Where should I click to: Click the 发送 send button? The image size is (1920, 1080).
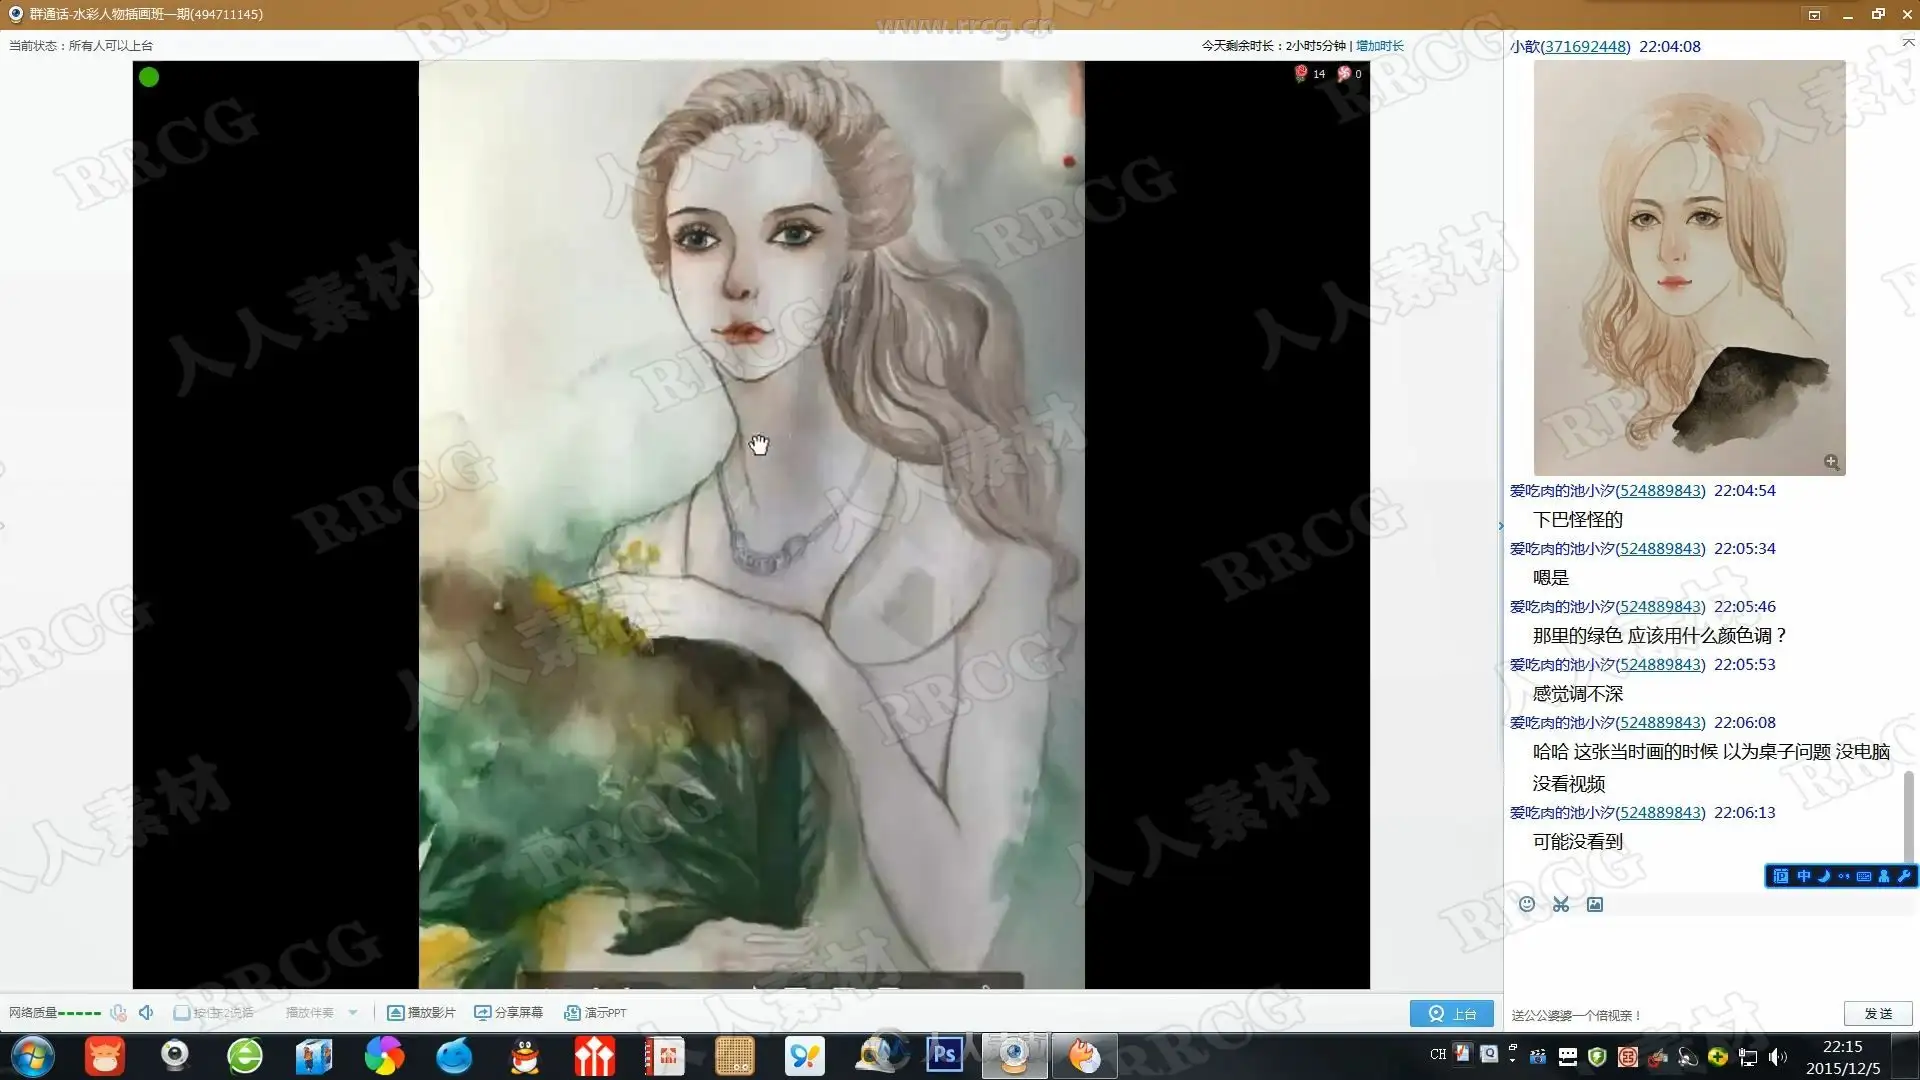click(1877, 1013)
